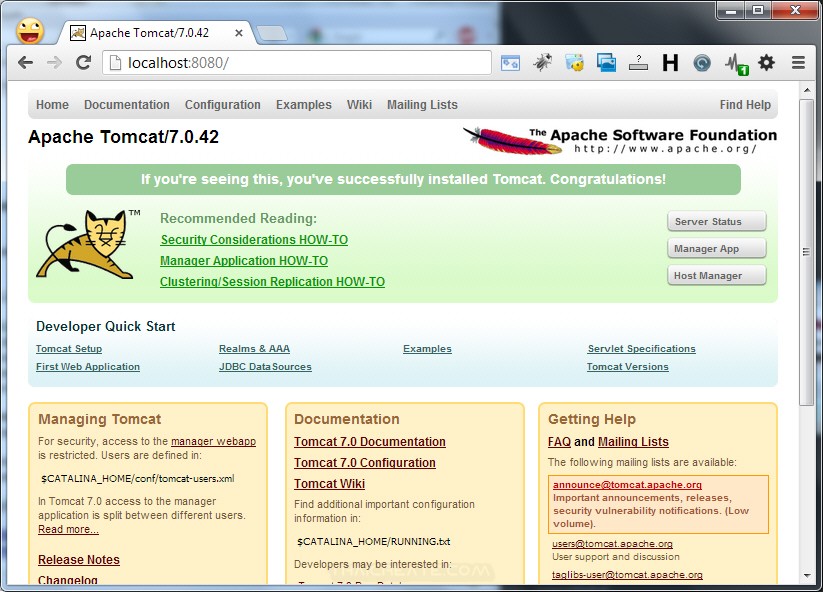823x592 pixels.
Task: Click the question mark ruler extension icon
Action: click(638, 63)
